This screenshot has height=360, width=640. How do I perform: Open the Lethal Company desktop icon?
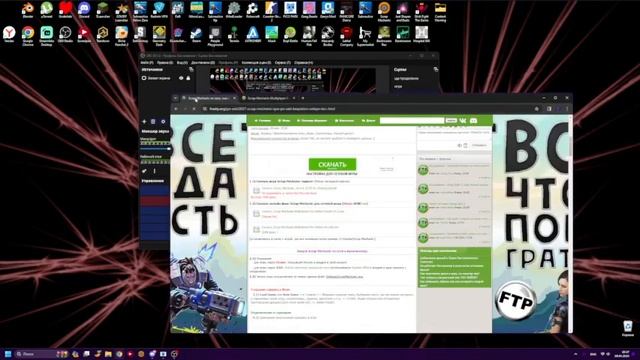click(x=347, y=35)
